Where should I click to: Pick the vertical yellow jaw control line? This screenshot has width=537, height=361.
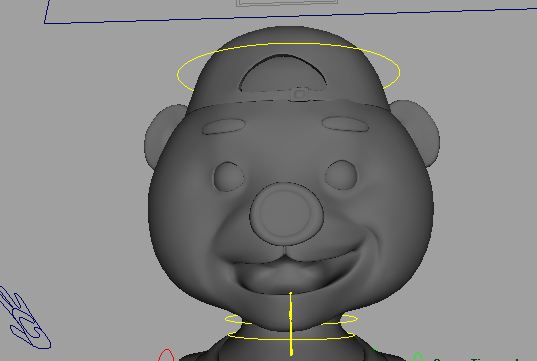click(291, 324)
